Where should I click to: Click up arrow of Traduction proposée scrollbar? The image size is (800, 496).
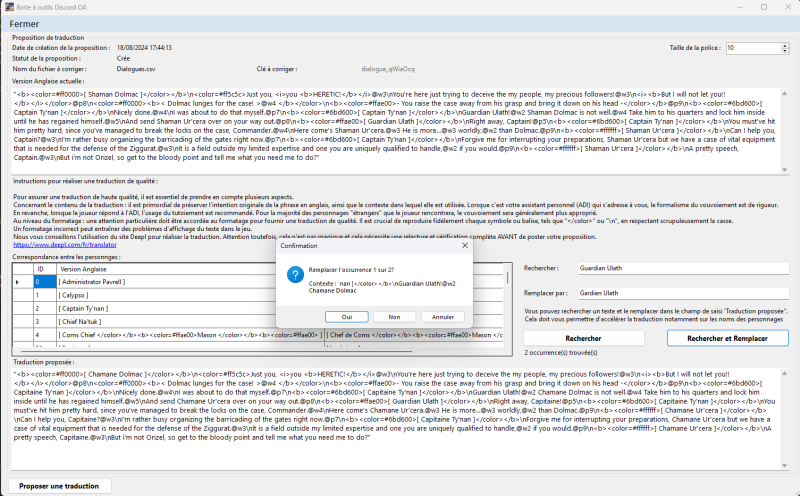tap(785, 374)
